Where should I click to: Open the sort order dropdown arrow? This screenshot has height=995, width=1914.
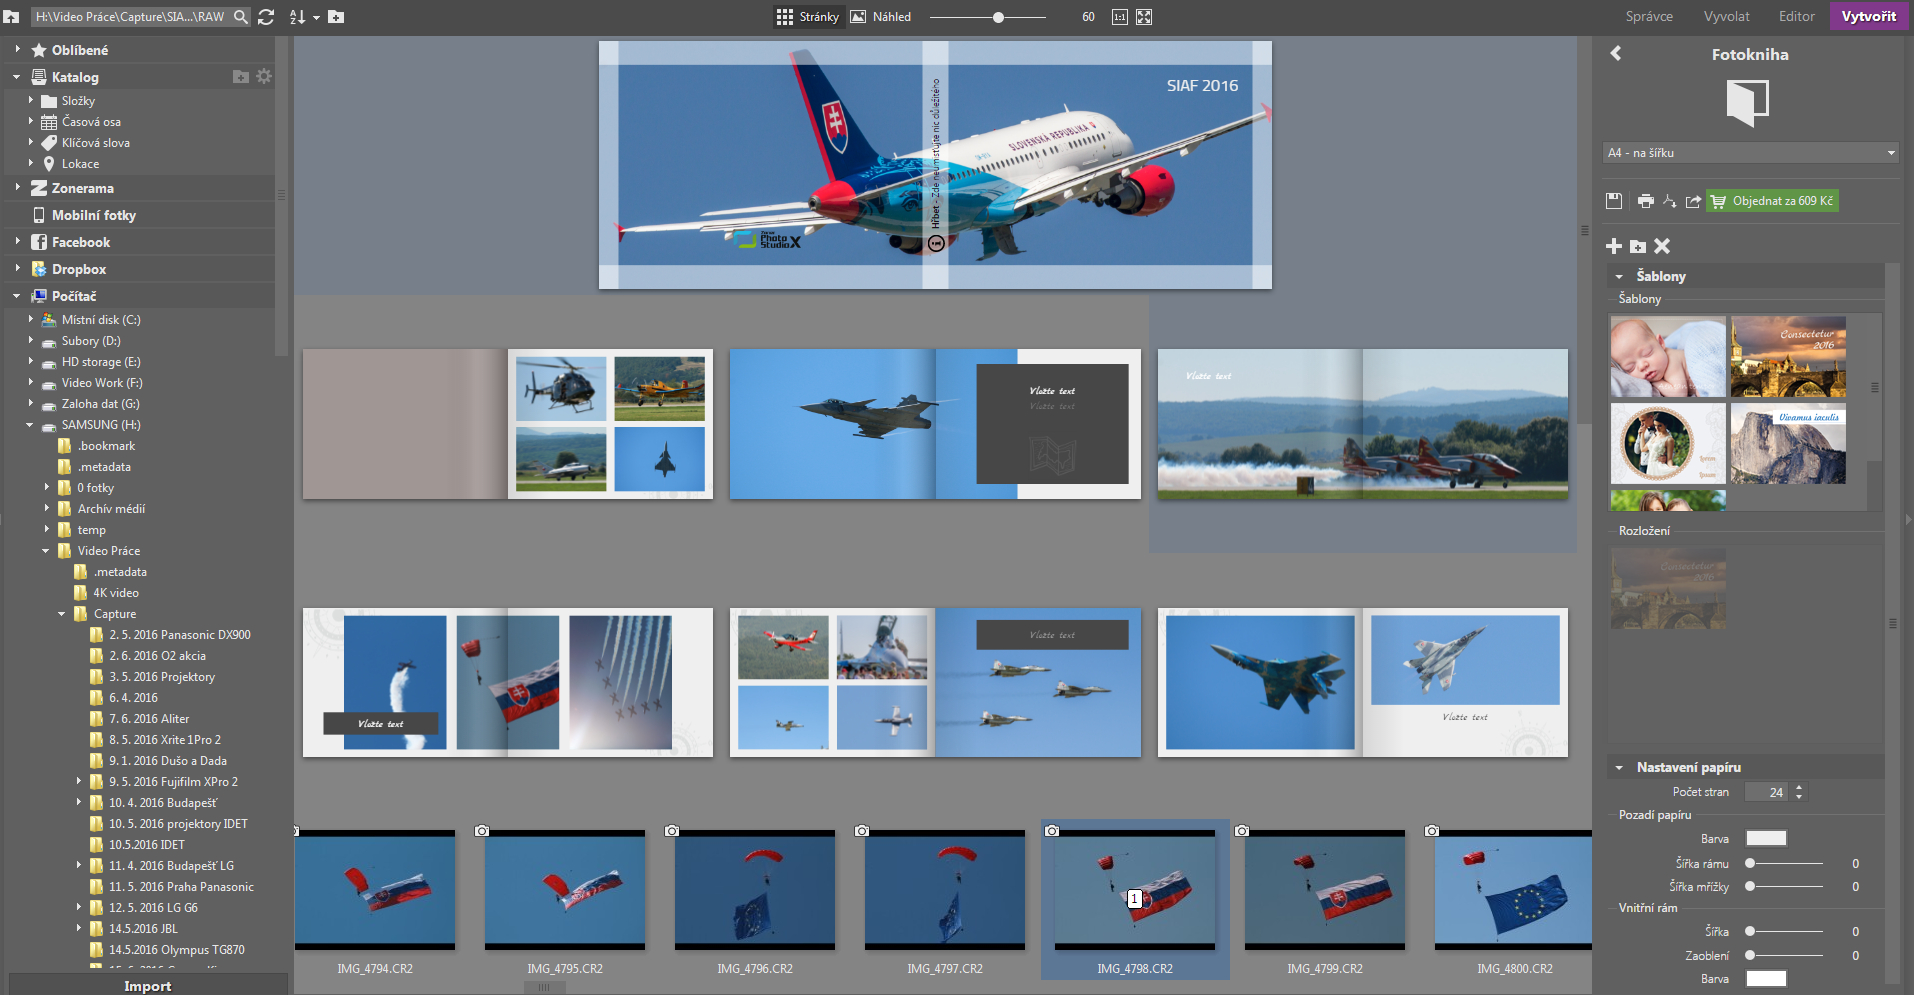click(316, 18)
